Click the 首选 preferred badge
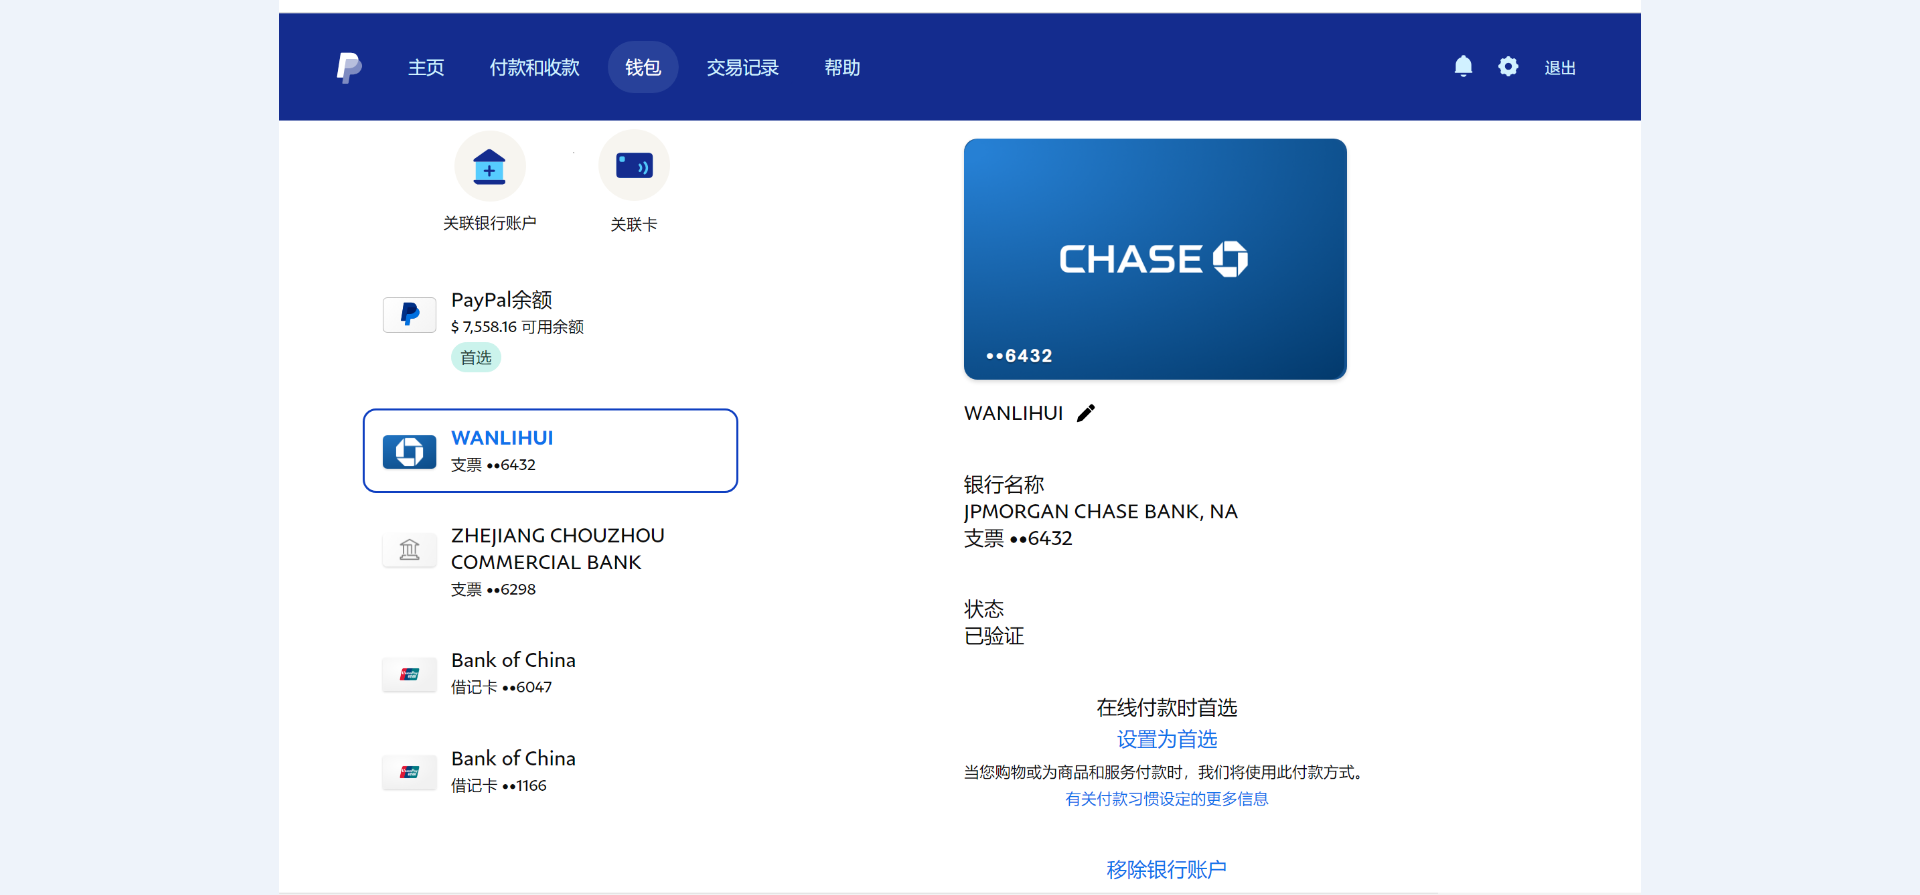 (x=476, y=357)
